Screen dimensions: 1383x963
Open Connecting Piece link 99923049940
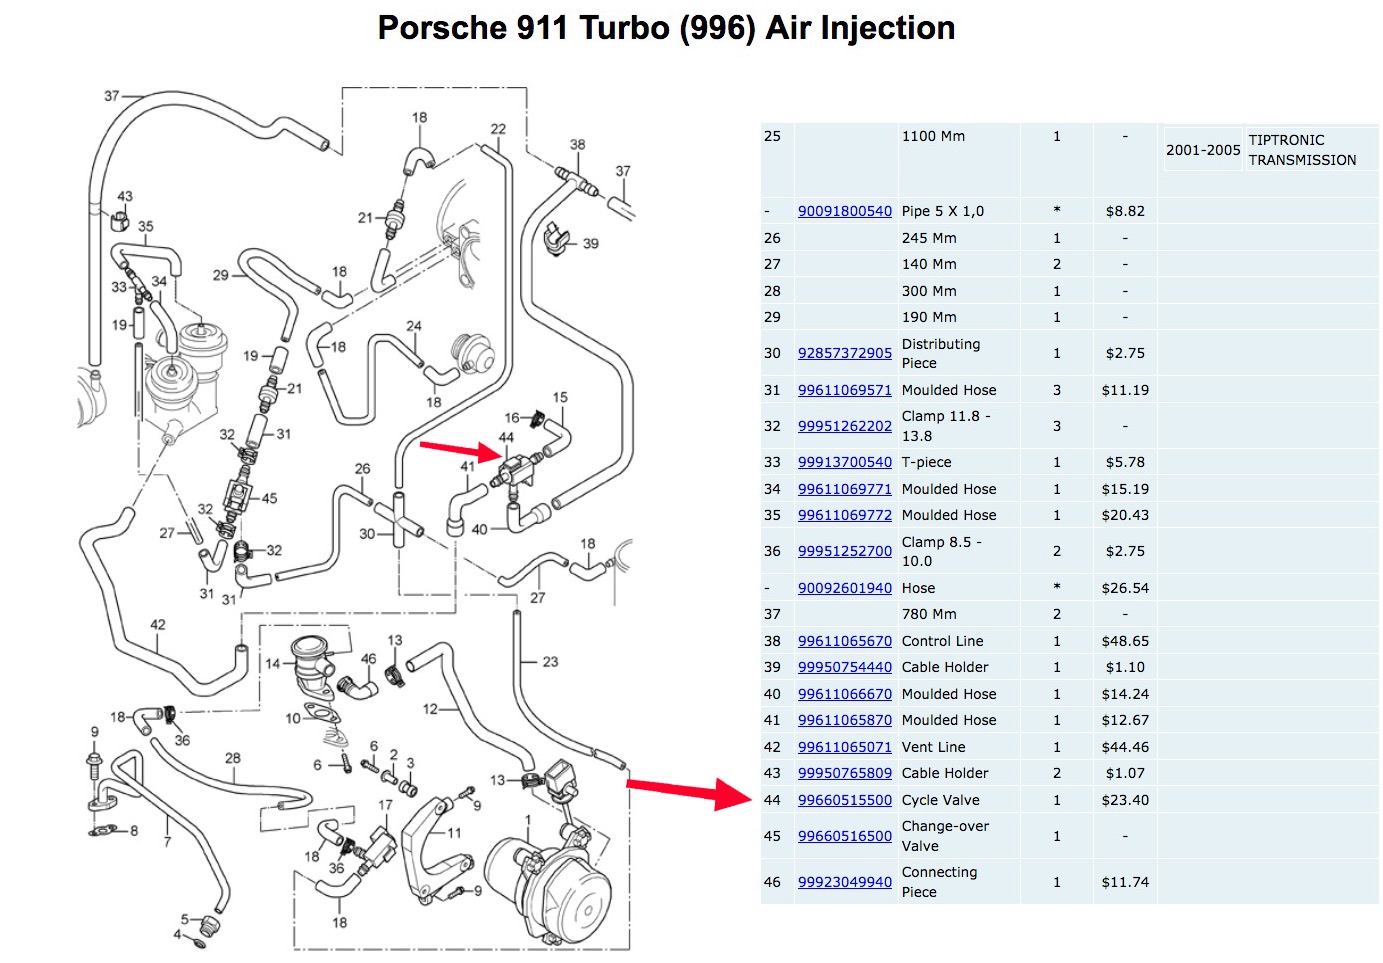[x=844, y=882]
